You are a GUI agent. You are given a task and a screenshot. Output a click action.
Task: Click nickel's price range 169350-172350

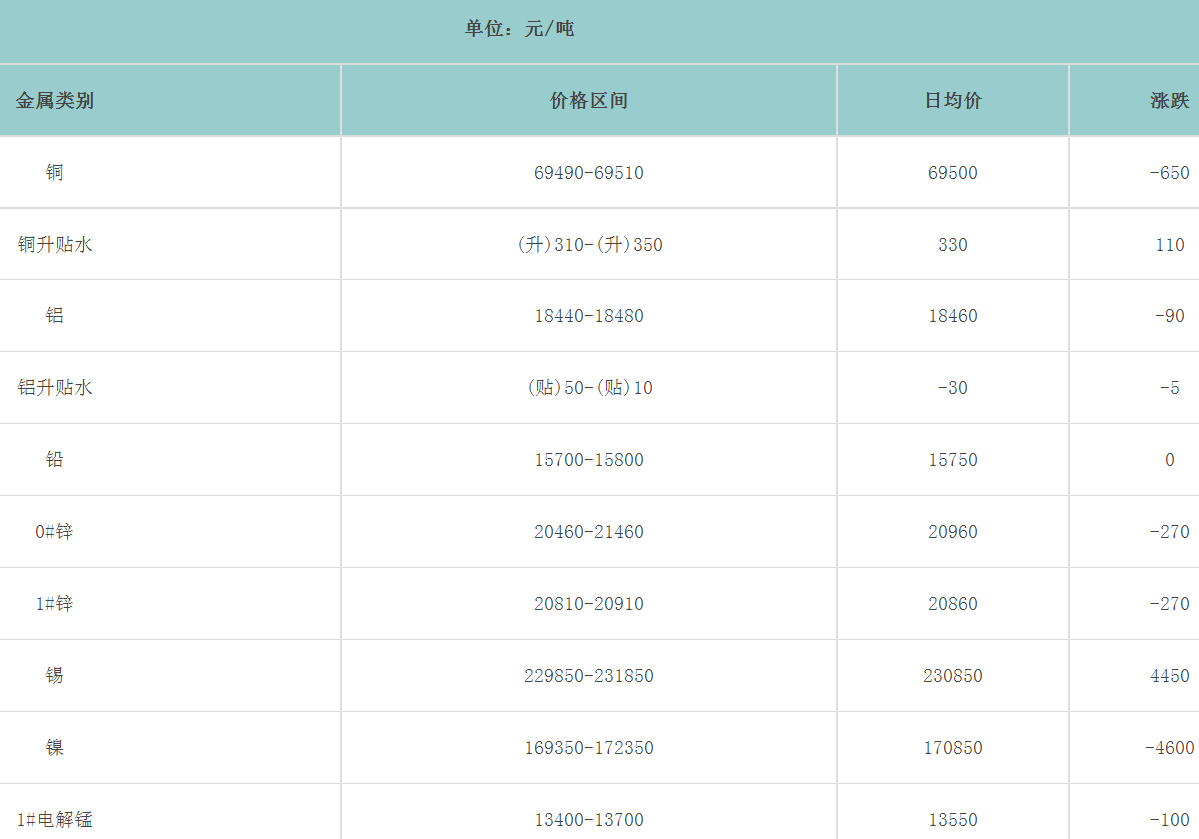pos(589,748)
